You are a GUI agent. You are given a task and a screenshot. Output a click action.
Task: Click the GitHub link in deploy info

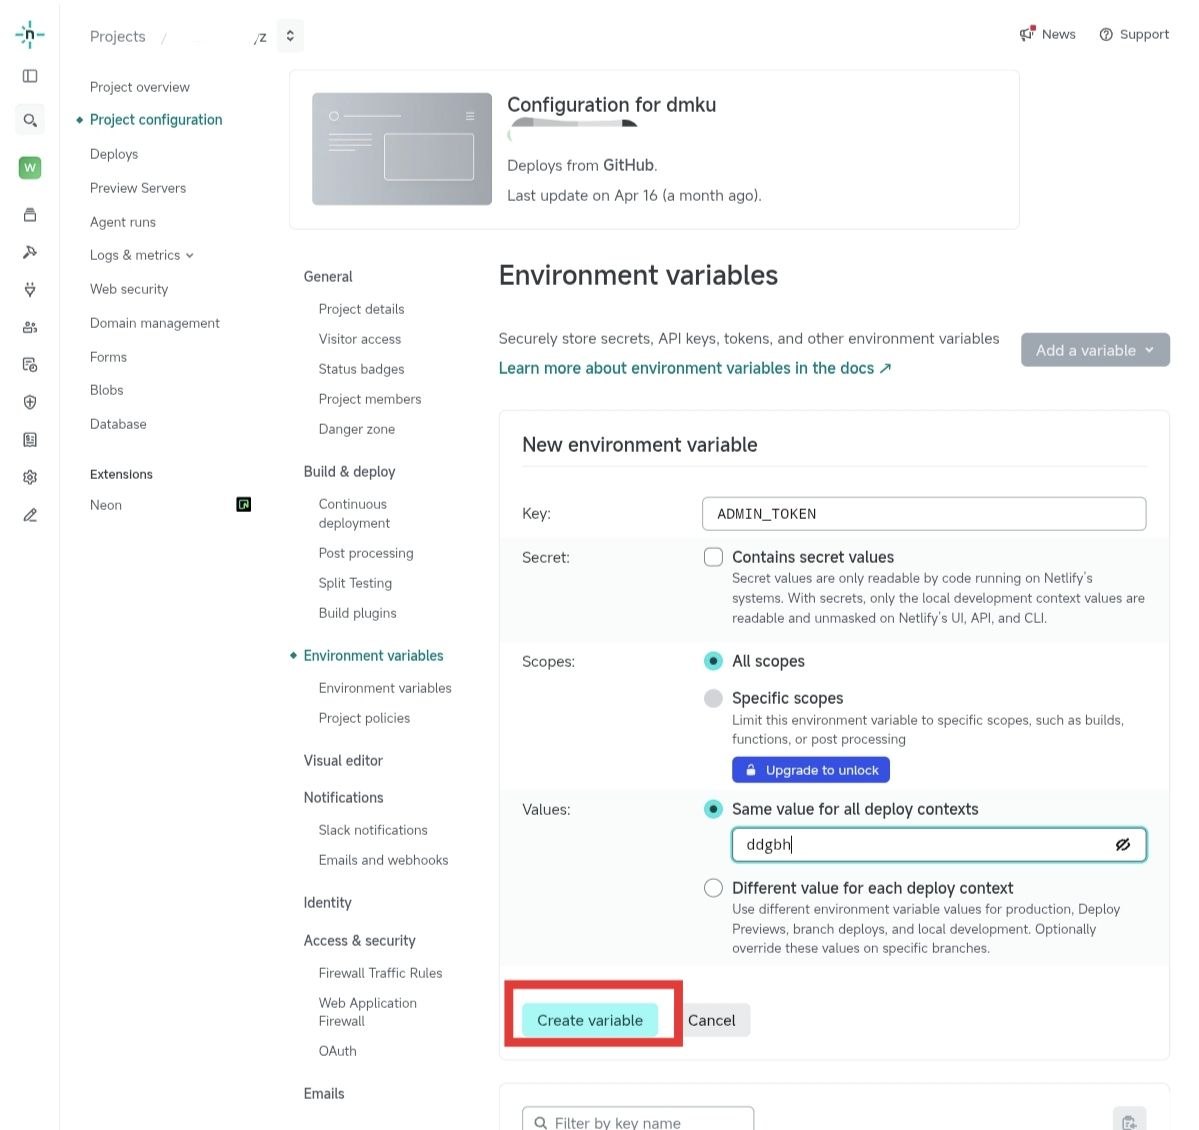(x=629, y=165)
